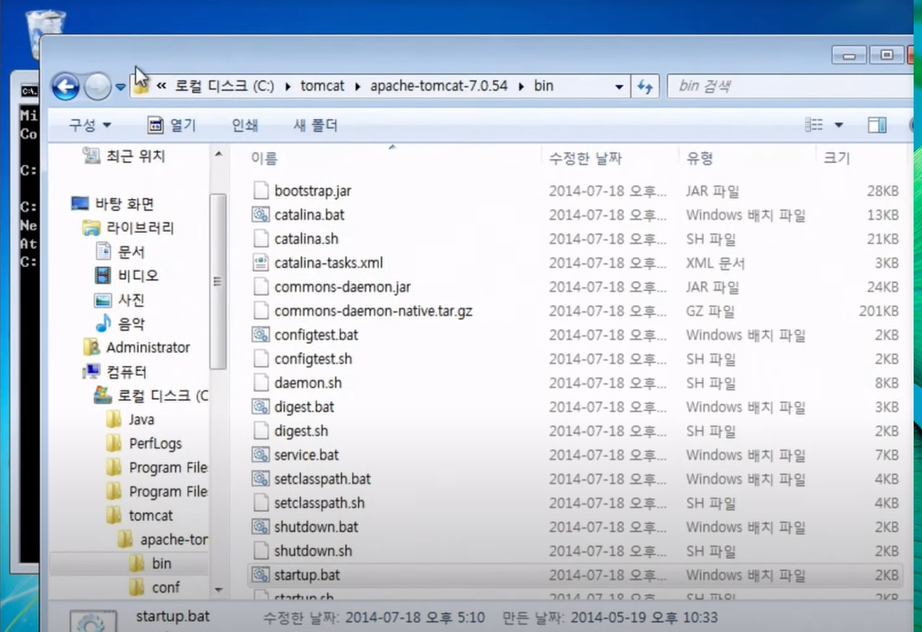Image resolution: width=922 pixels, height=632 pixels.
Task: Open 음악 library in navigation pane
Action: pos(120,324)
